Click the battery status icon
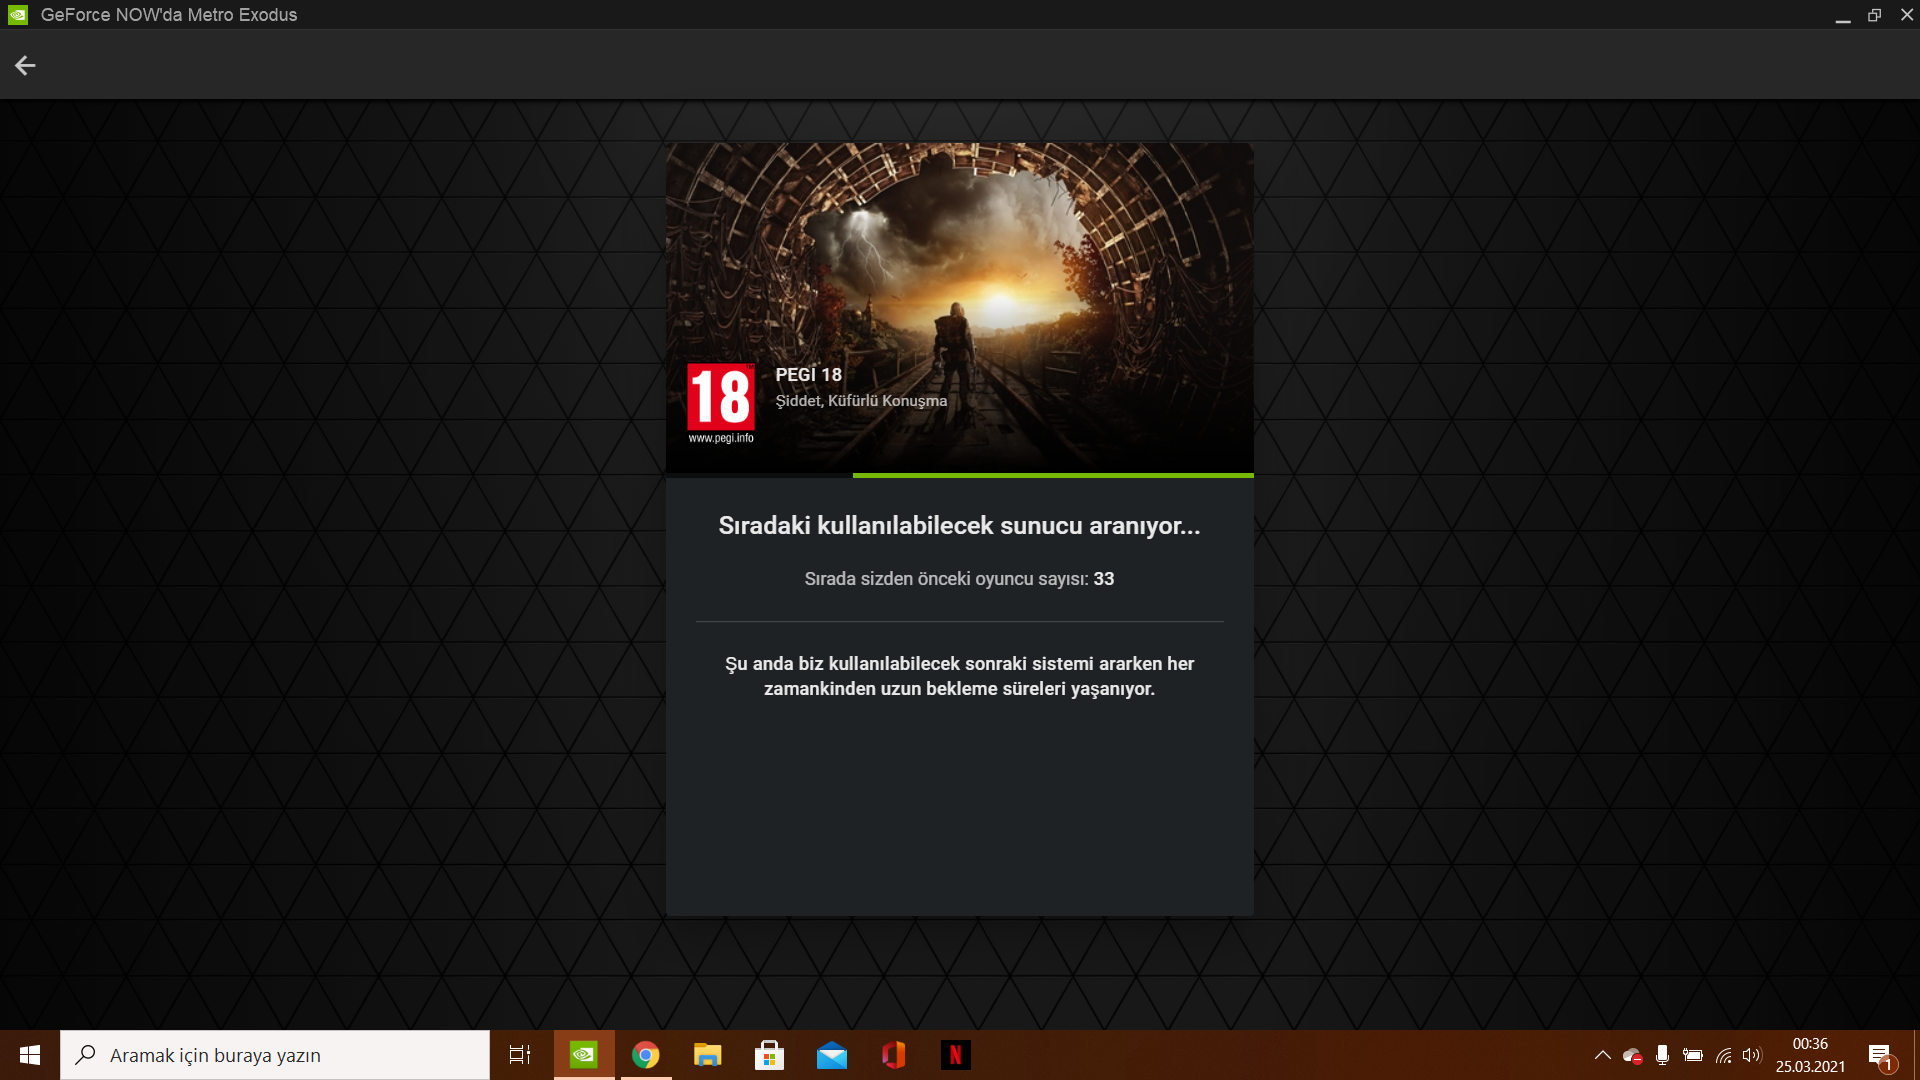Viewport: 1920px width, 1080px height. (1692, 1055)
